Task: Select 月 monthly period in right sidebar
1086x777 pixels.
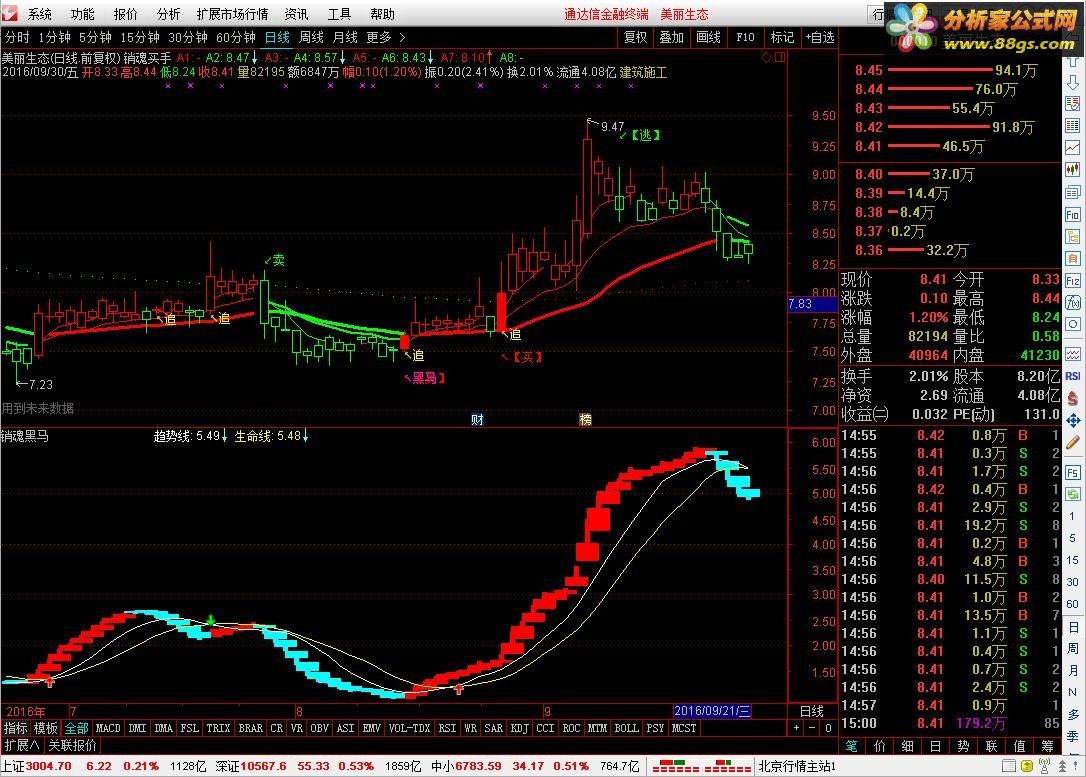Action: pyautogui.click(x=1072, y=670)
